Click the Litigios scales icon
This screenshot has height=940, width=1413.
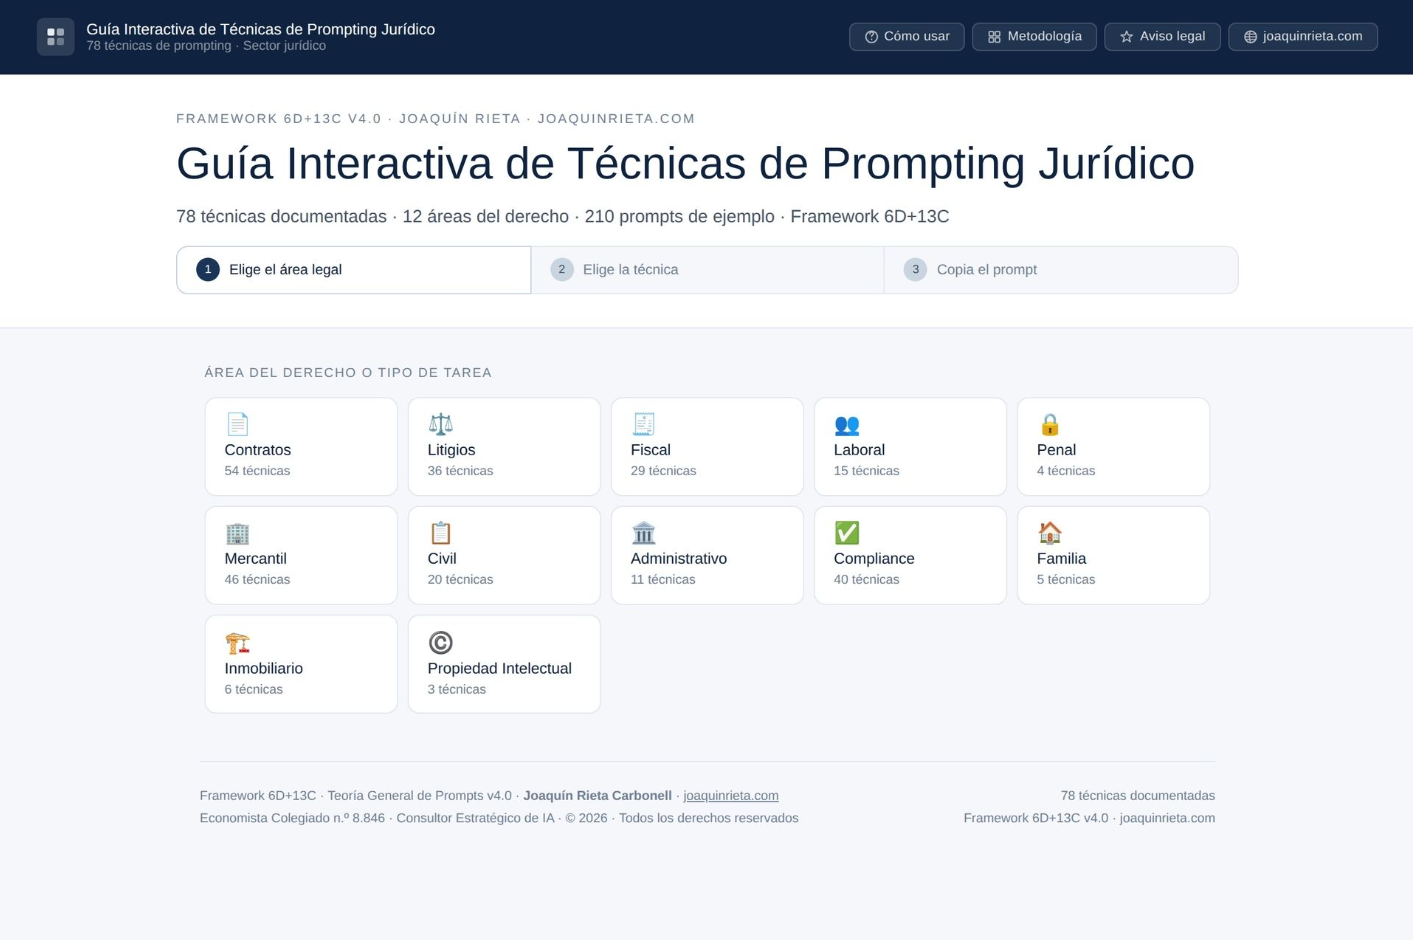click(x=441, y=424)
